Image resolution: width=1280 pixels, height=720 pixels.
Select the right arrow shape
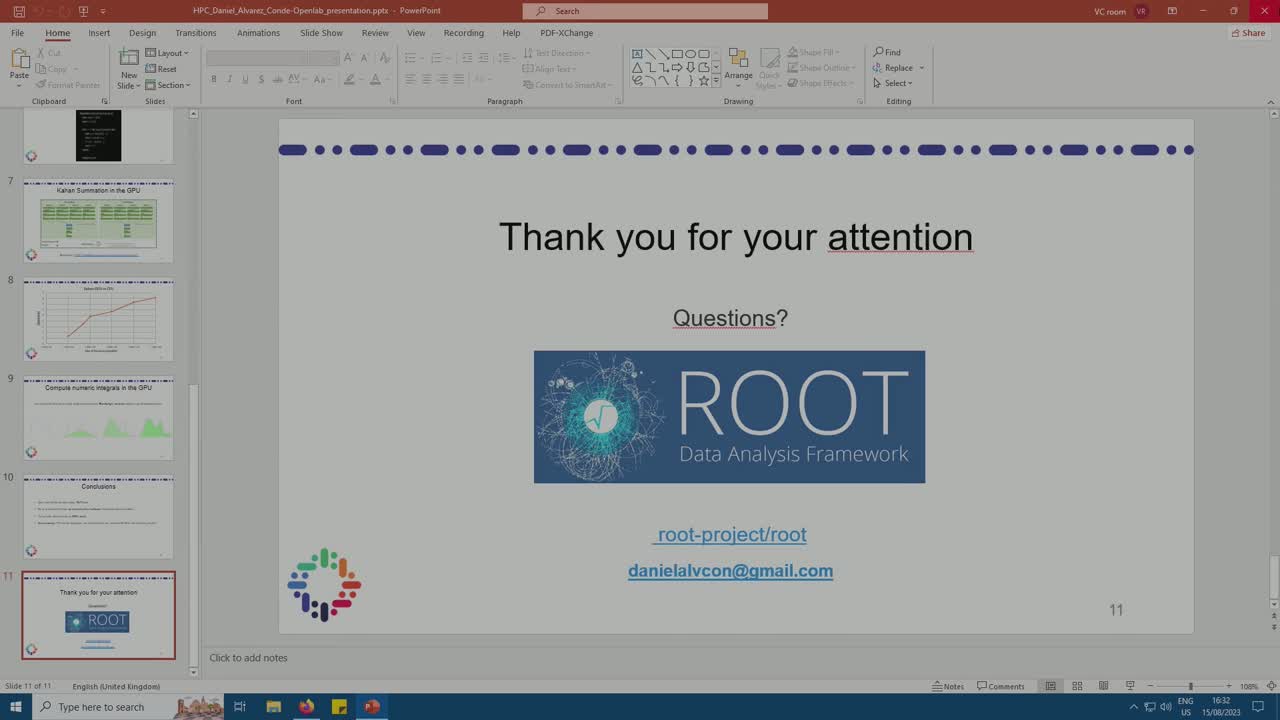[x=677, y=67]
